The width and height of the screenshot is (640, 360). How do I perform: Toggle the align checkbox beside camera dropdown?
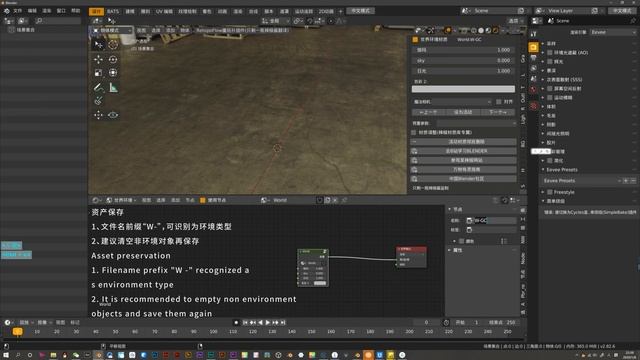[x=498, y=102]
